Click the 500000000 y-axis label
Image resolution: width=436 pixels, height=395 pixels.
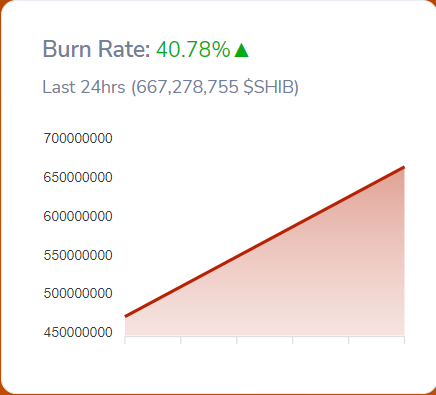click(x=78, y=294)
